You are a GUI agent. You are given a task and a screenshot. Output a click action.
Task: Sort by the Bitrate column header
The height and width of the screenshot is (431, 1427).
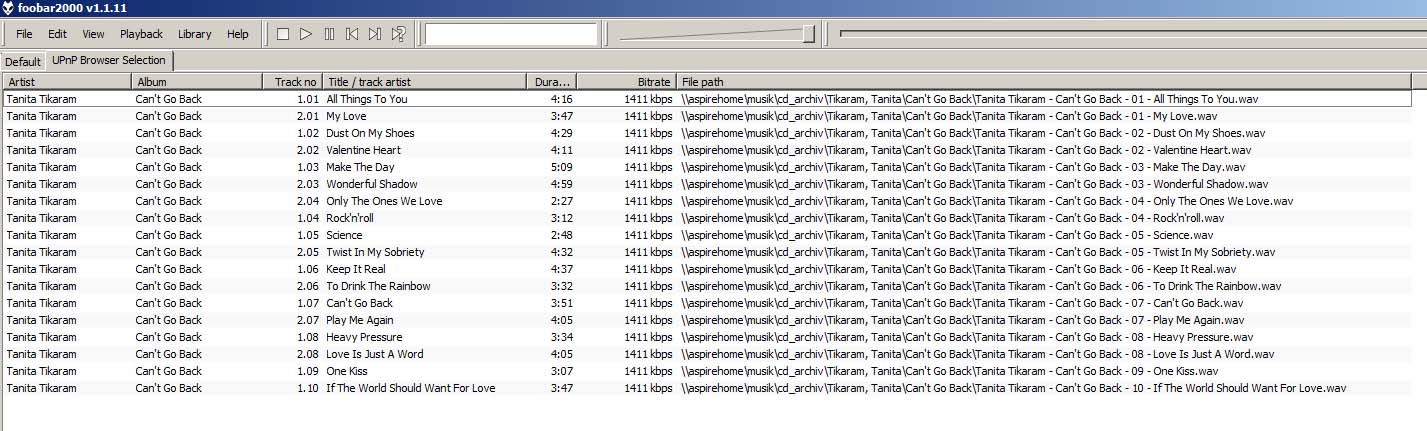point(625,82)
